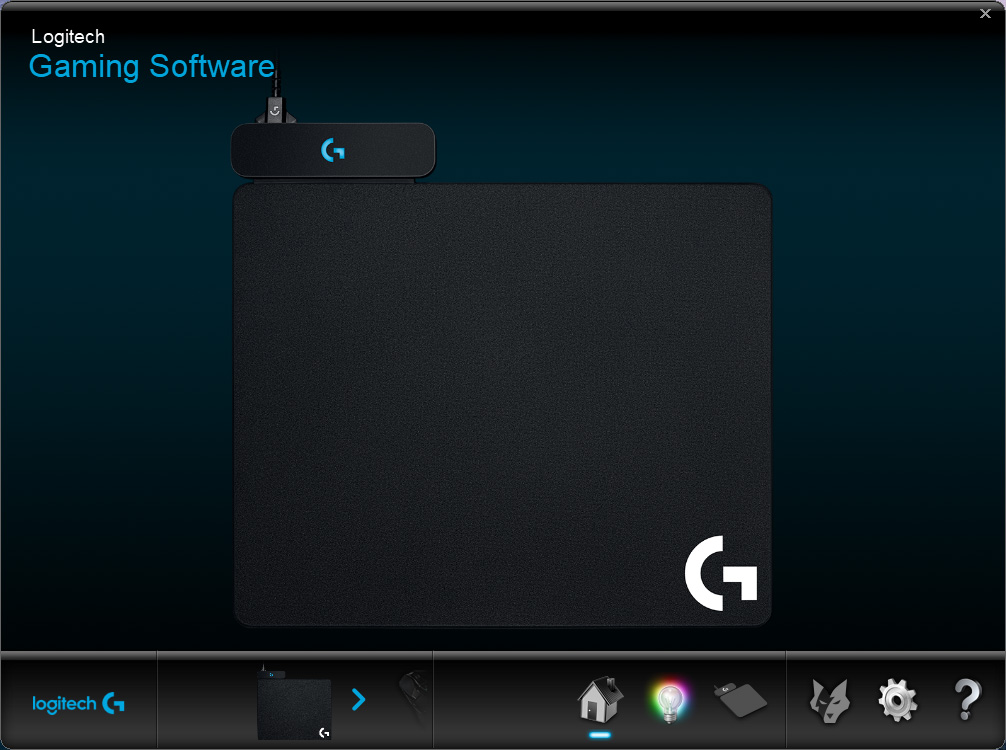Show the next device with the blue chevron
Viewport: 1006px width, 750px height.
coord(359,699)
